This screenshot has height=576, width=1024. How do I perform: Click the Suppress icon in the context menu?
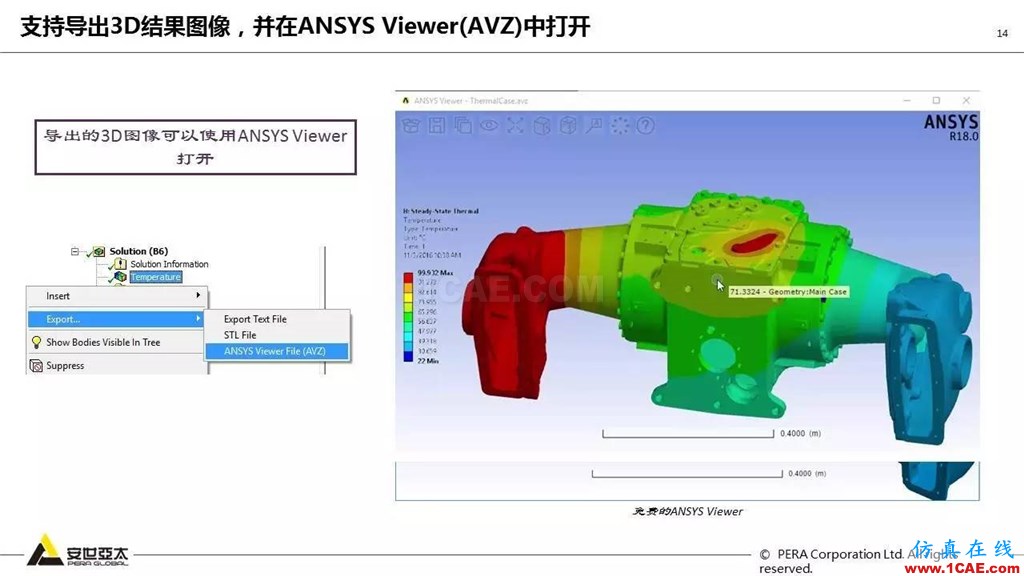tap(37, 366)
